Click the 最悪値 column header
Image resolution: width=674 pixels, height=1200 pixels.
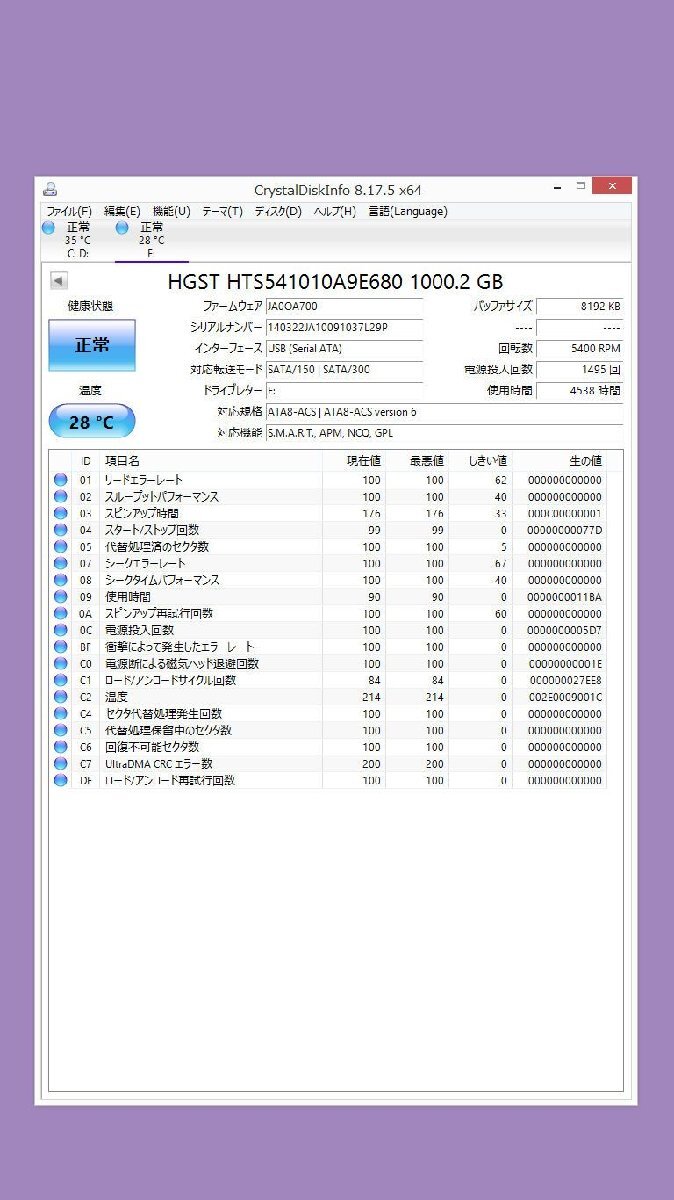point(417,461)
